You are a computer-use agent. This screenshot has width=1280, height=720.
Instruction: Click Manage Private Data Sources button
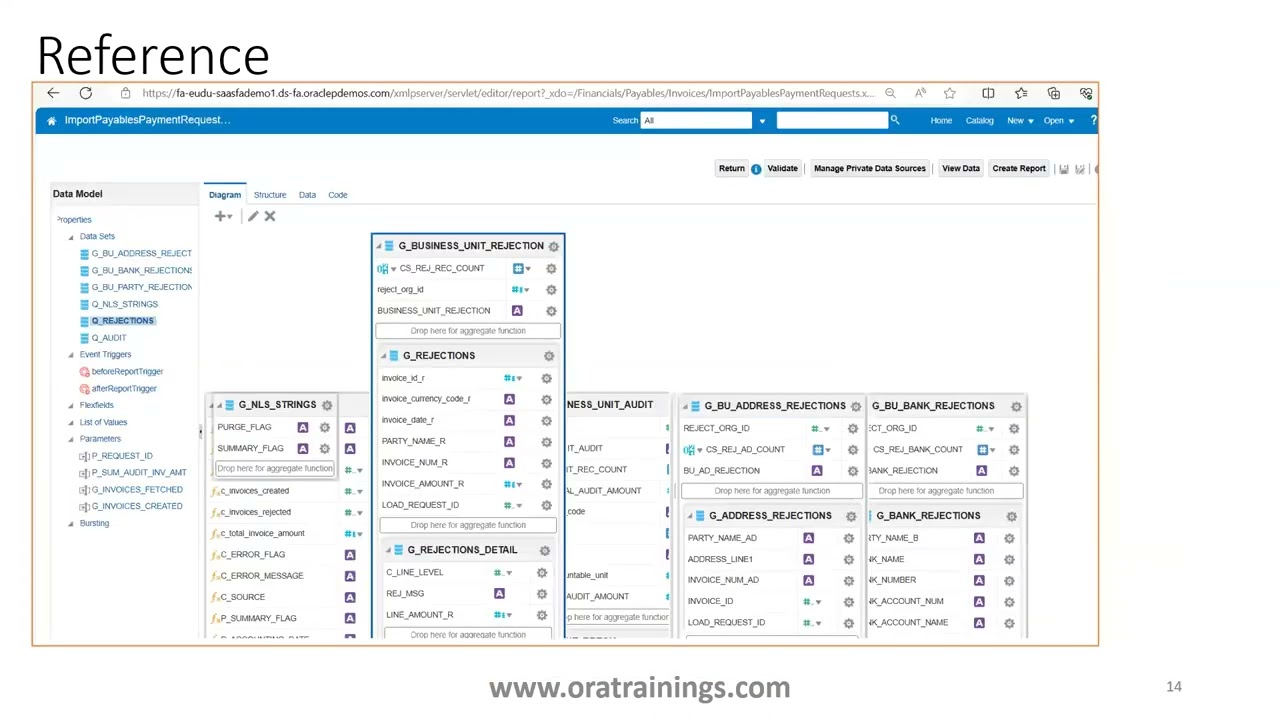coord(870,169)
